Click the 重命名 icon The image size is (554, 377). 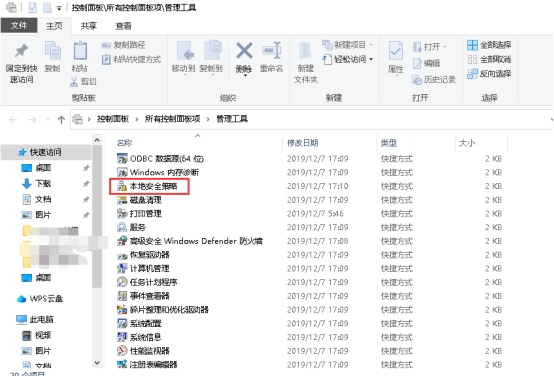tap(271, 51)
